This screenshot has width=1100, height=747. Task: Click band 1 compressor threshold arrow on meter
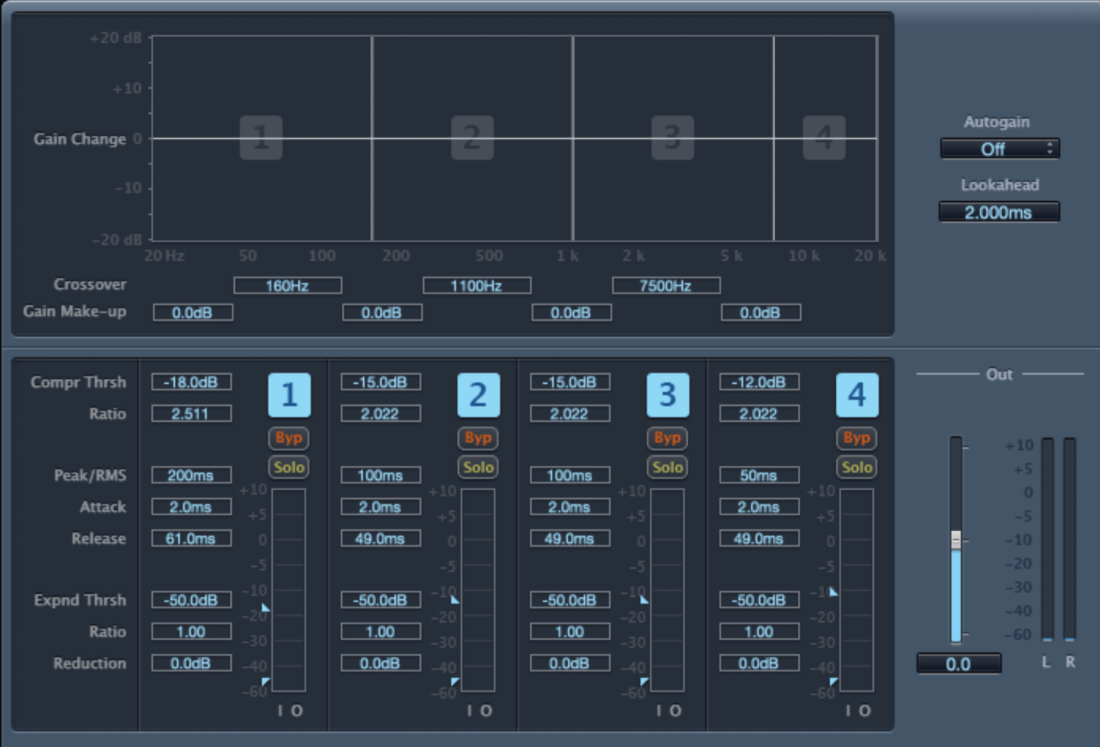coord(265,608)
